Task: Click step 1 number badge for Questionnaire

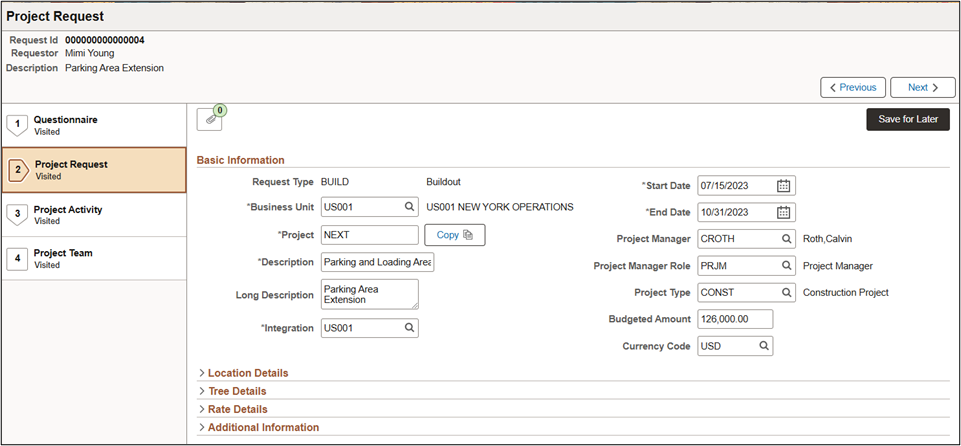Action: (17, 125)
